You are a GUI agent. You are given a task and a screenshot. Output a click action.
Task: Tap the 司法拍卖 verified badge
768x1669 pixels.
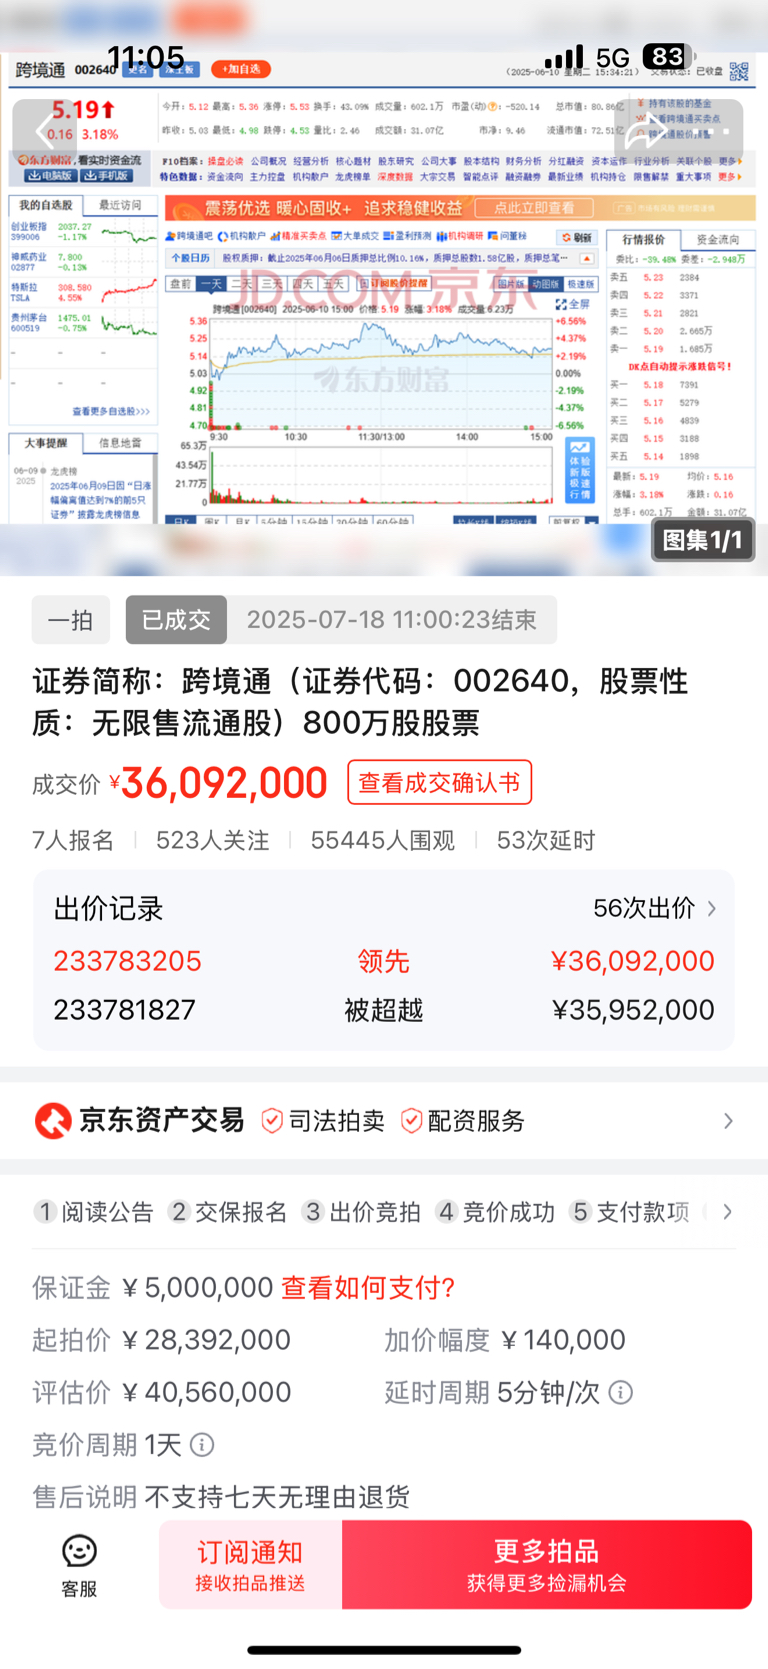click(323, 1121)
